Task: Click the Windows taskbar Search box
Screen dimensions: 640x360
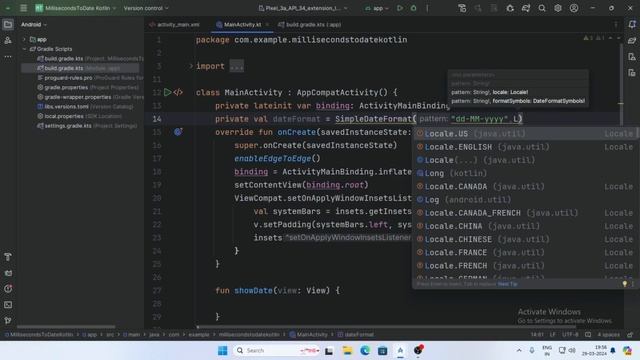Action: point(276,351)
